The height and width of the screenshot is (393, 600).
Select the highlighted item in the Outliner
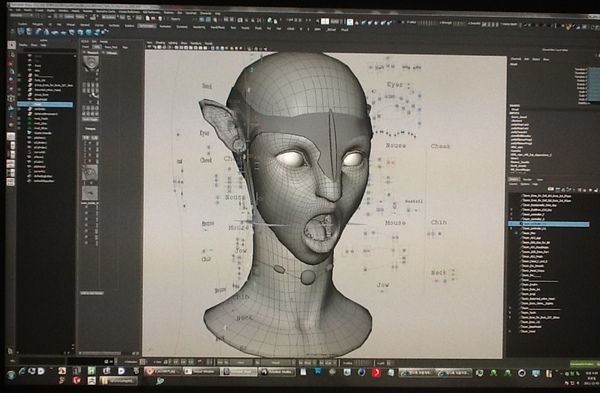click(x=45, y=104)
